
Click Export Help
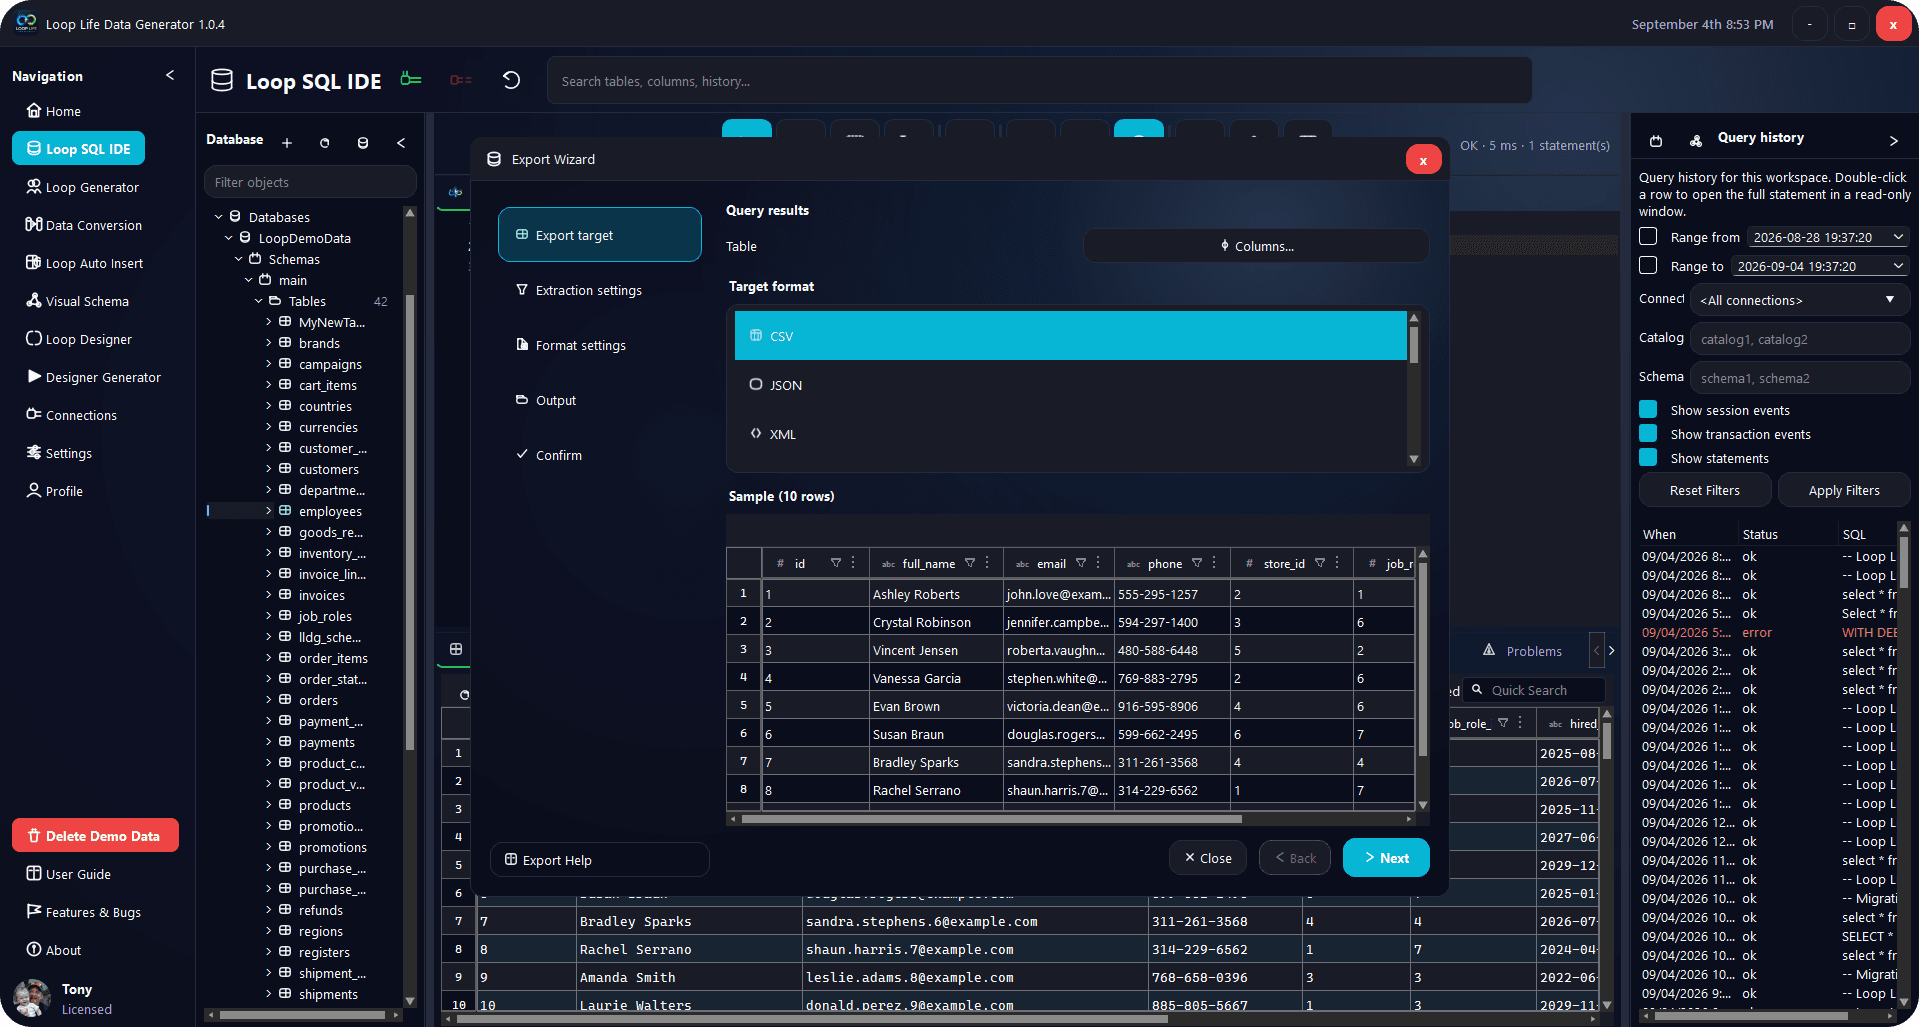[x=599, y=860]
